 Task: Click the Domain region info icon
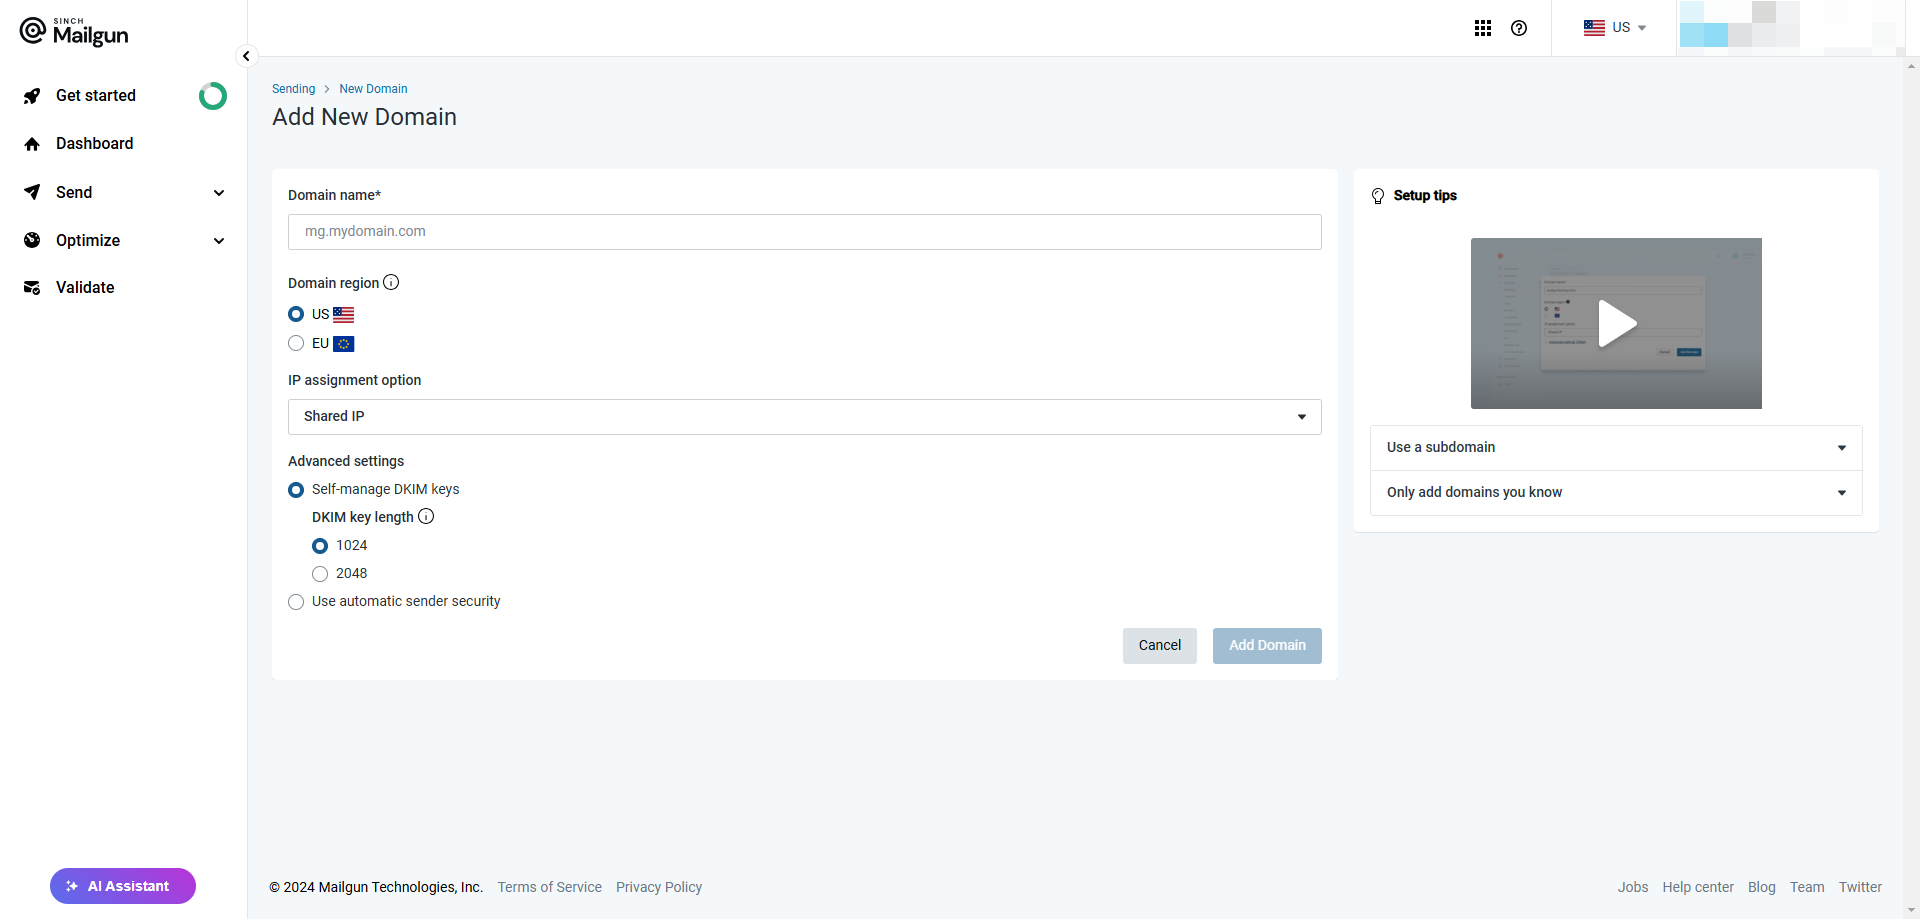[391, 282]
